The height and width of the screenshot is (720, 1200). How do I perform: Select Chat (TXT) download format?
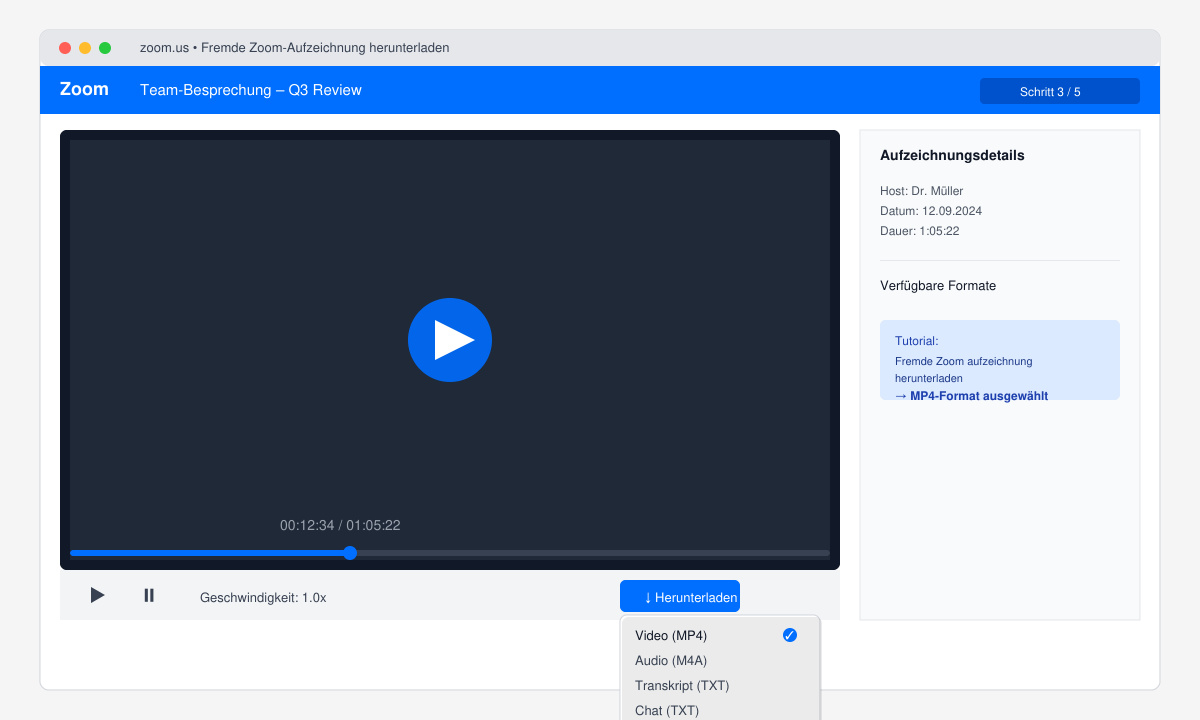click(720, 709)
